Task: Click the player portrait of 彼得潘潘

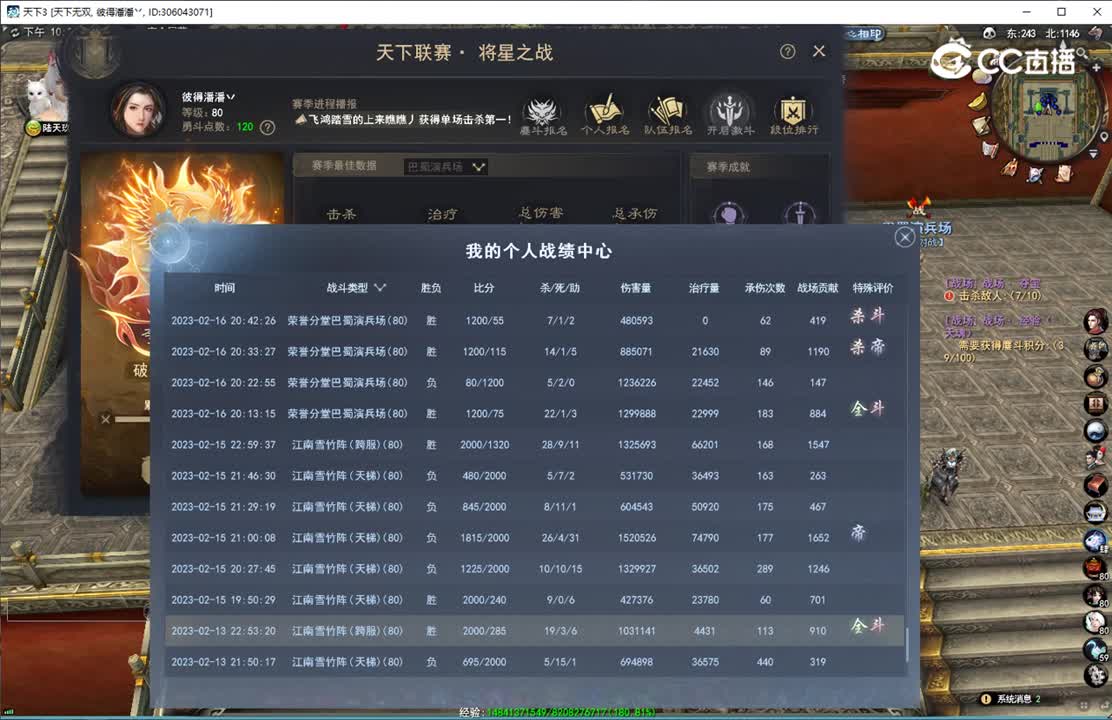Action: [138, 111]
